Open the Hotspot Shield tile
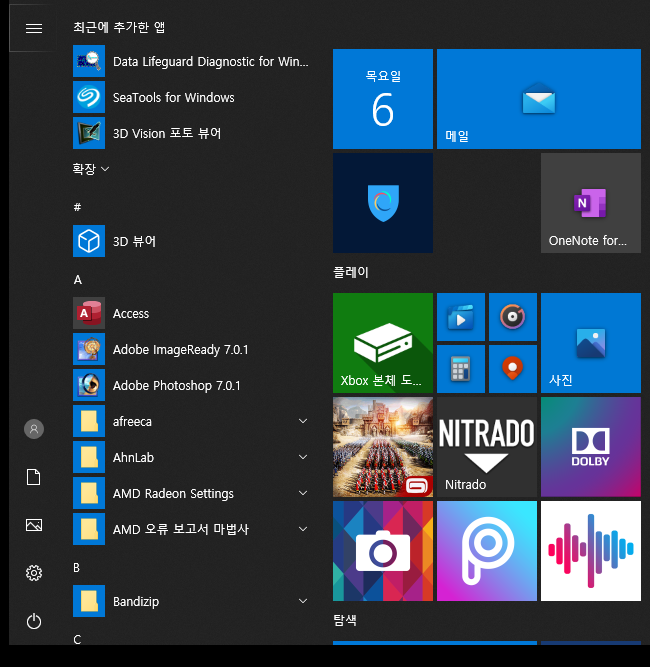The width and height of the screenshot is (650, 667). 383,203
